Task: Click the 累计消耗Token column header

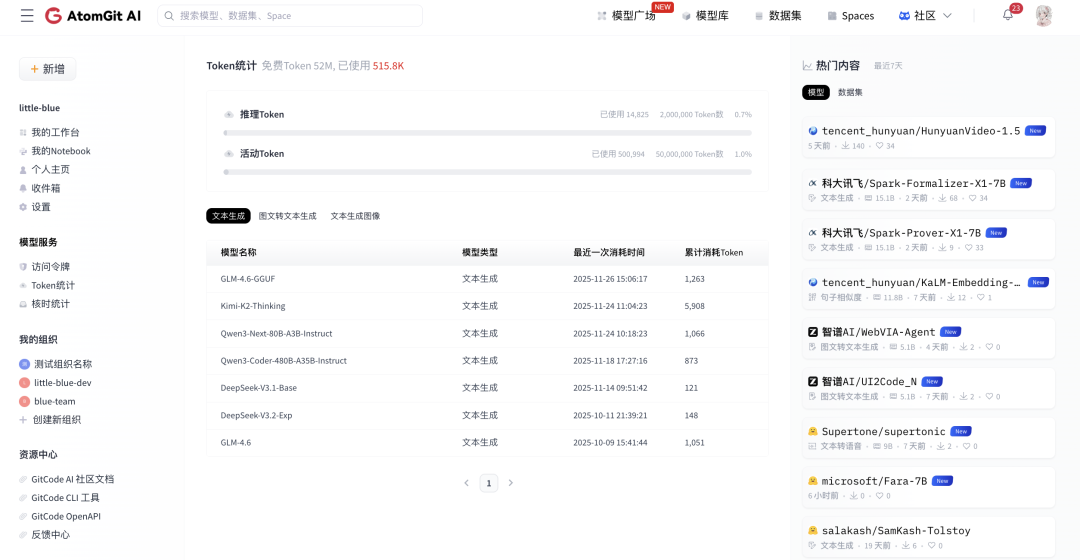Action: point(714,252)
